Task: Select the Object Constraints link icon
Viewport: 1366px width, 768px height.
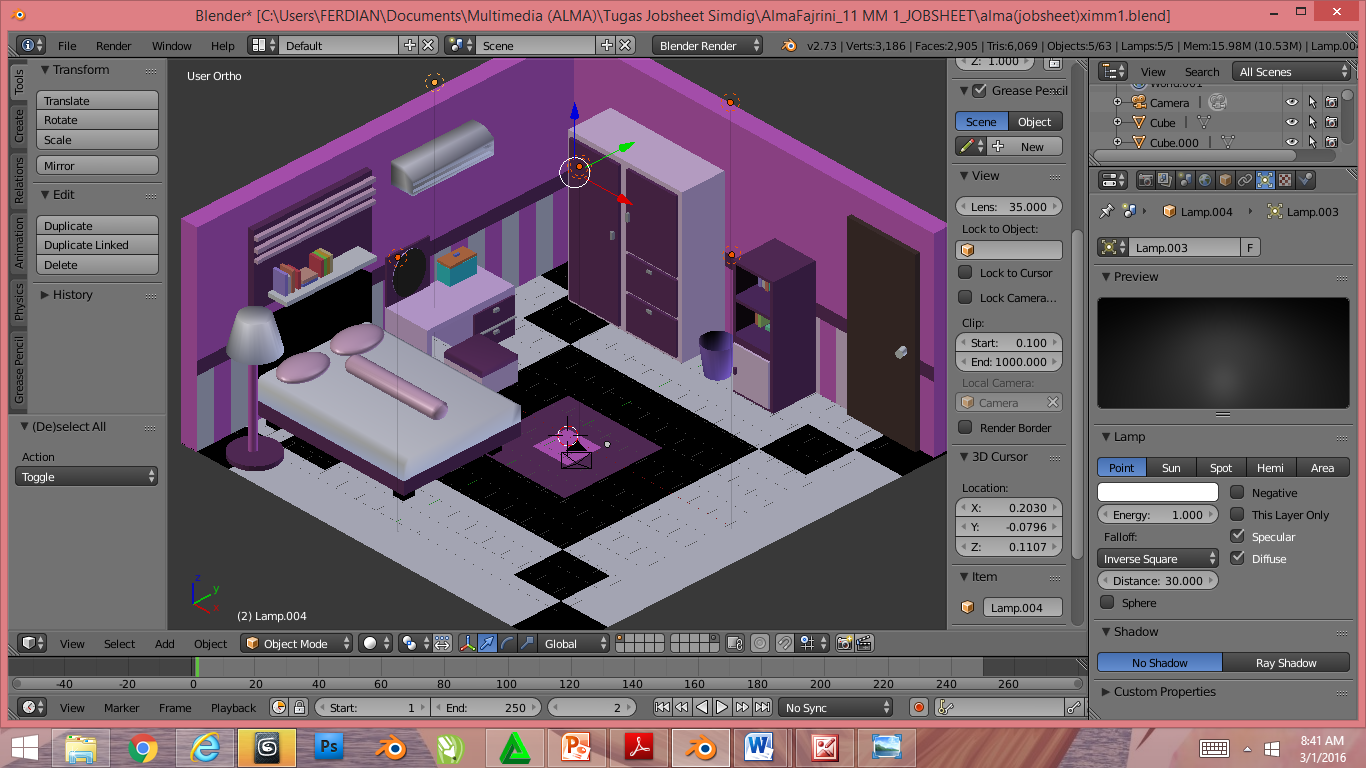Action: pos(1243,181)
